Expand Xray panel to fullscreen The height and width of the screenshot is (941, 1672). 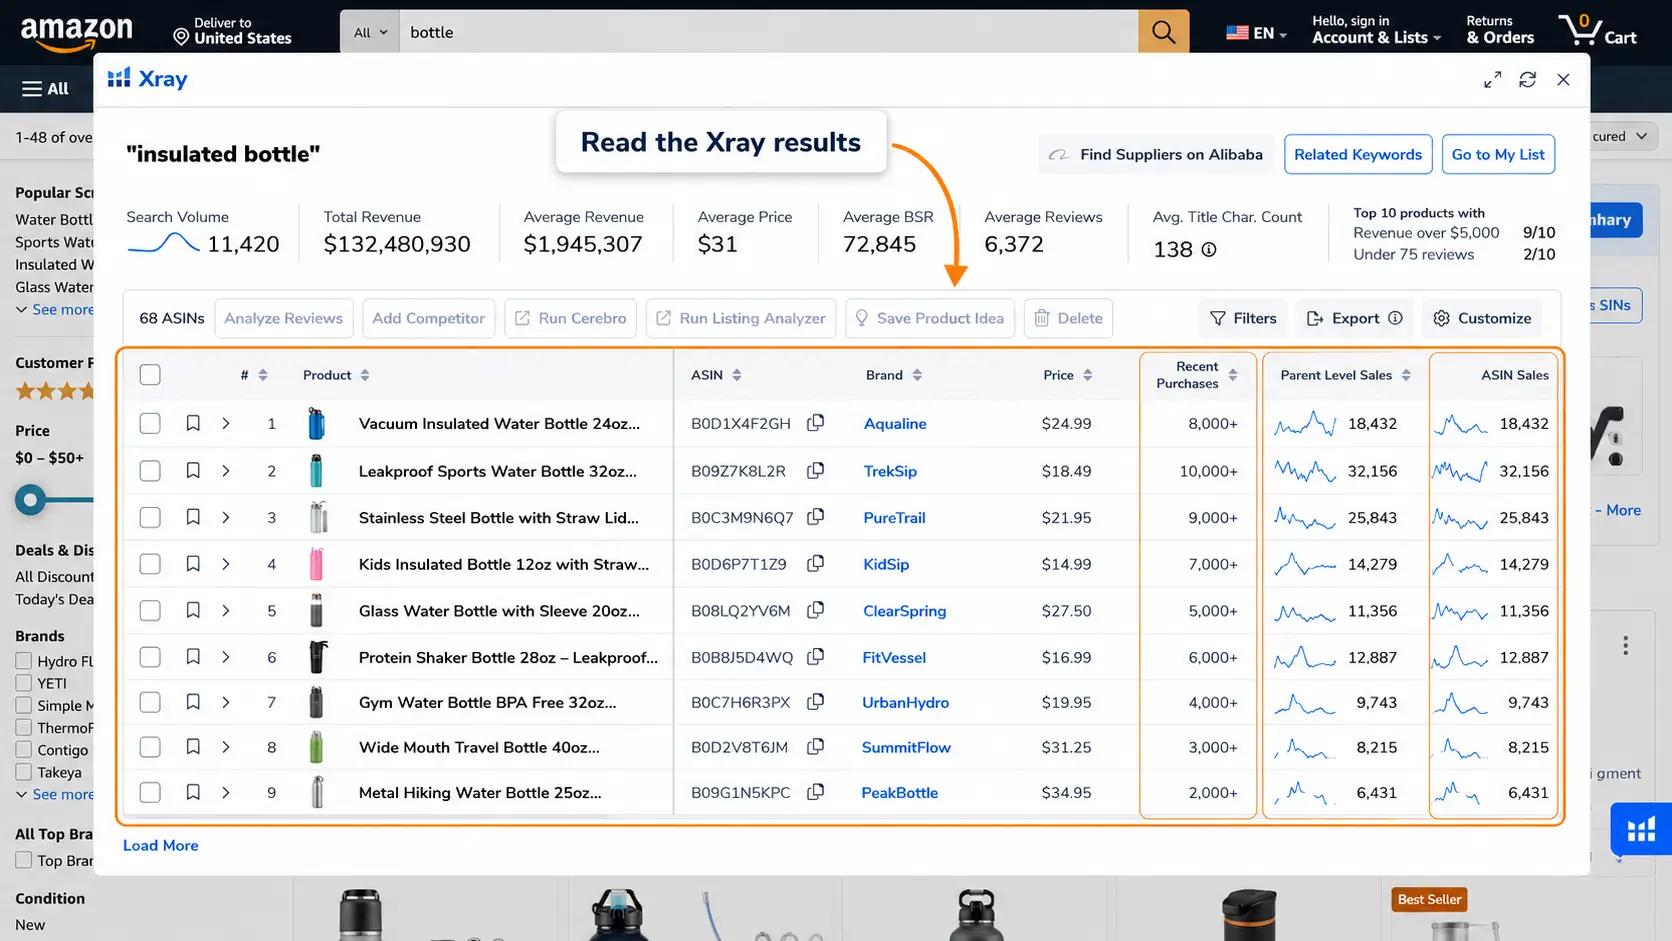pyautogui.click(x=1492, y=80)
